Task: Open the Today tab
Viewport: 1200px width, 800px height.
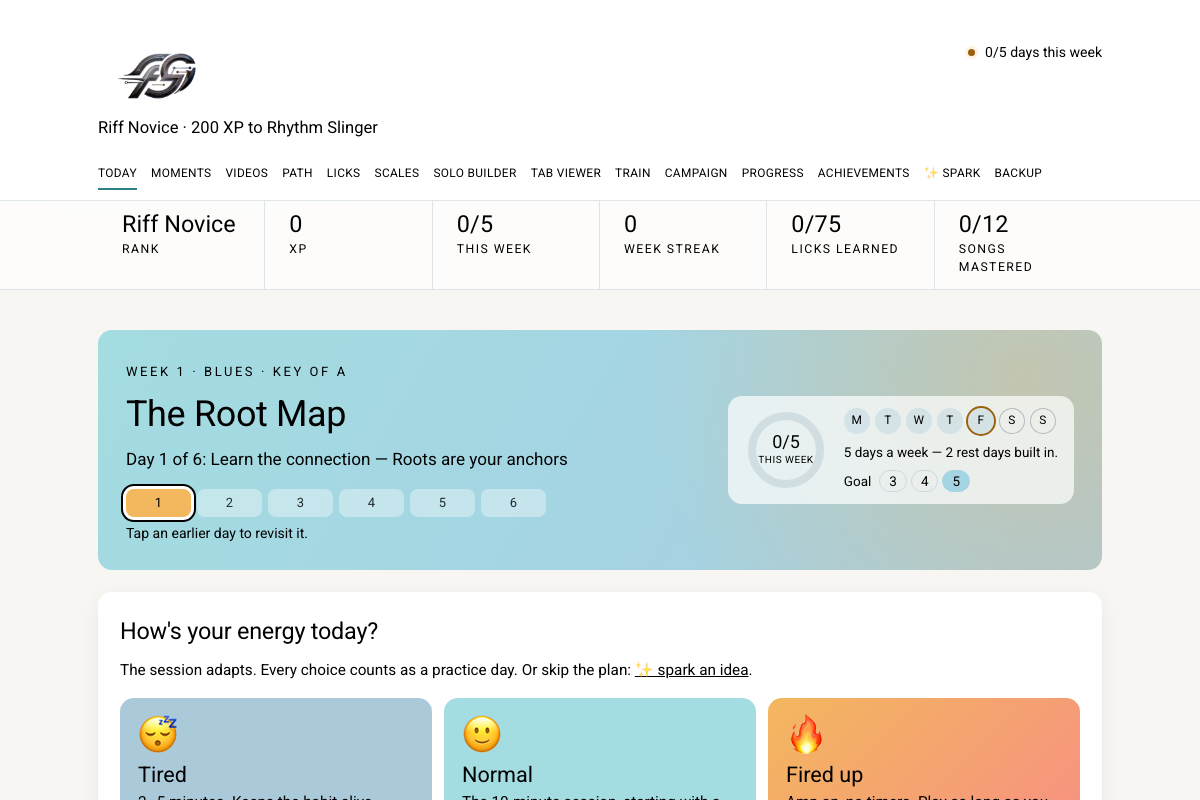Action: (117, 173)
